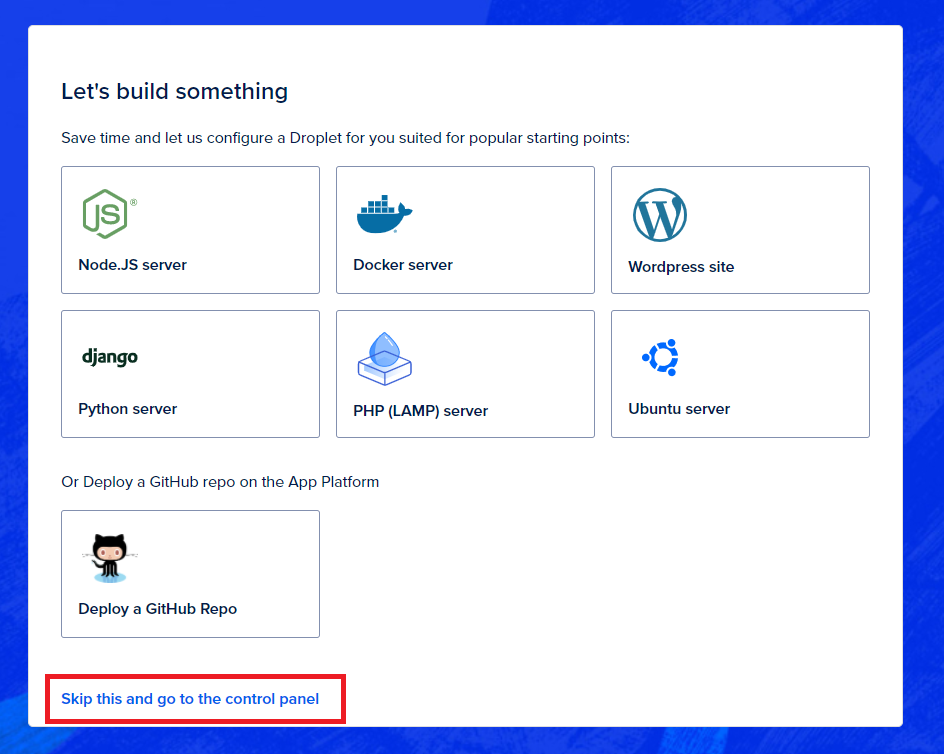Pick the Wordpress site label
This screenshot has width=944, height=754.
pyautogui.click(x=681, y=267)
